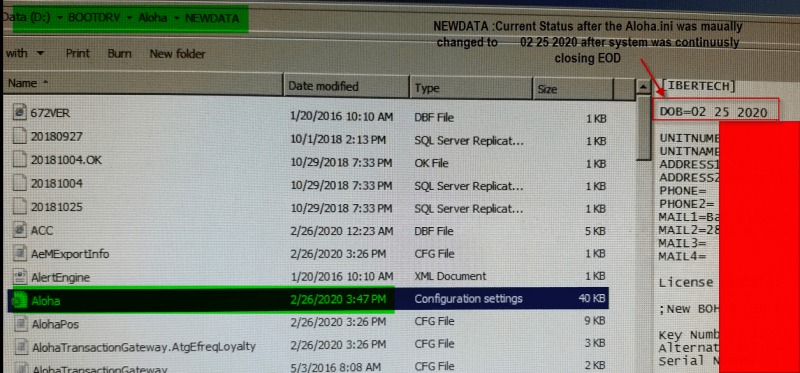Click the 10/1/2018 2:13 PM date cell
The image size is (800, 373).
(x=337, y=139)
